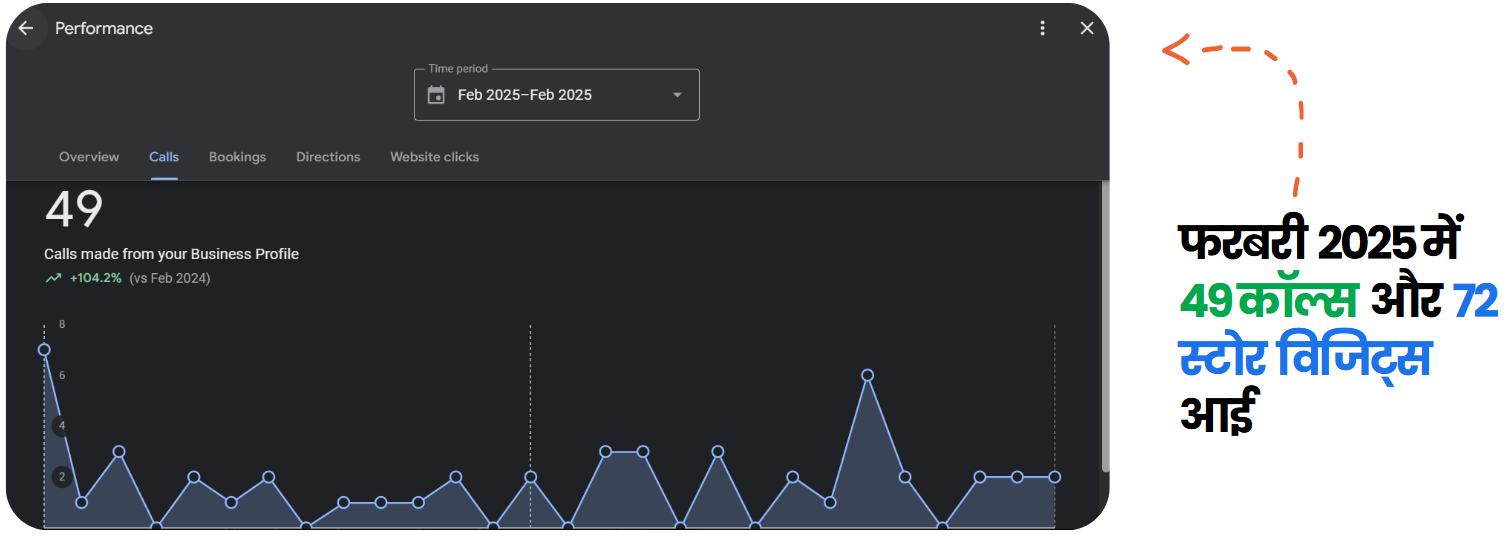Expand the Time period dropdown arrow

677,95
